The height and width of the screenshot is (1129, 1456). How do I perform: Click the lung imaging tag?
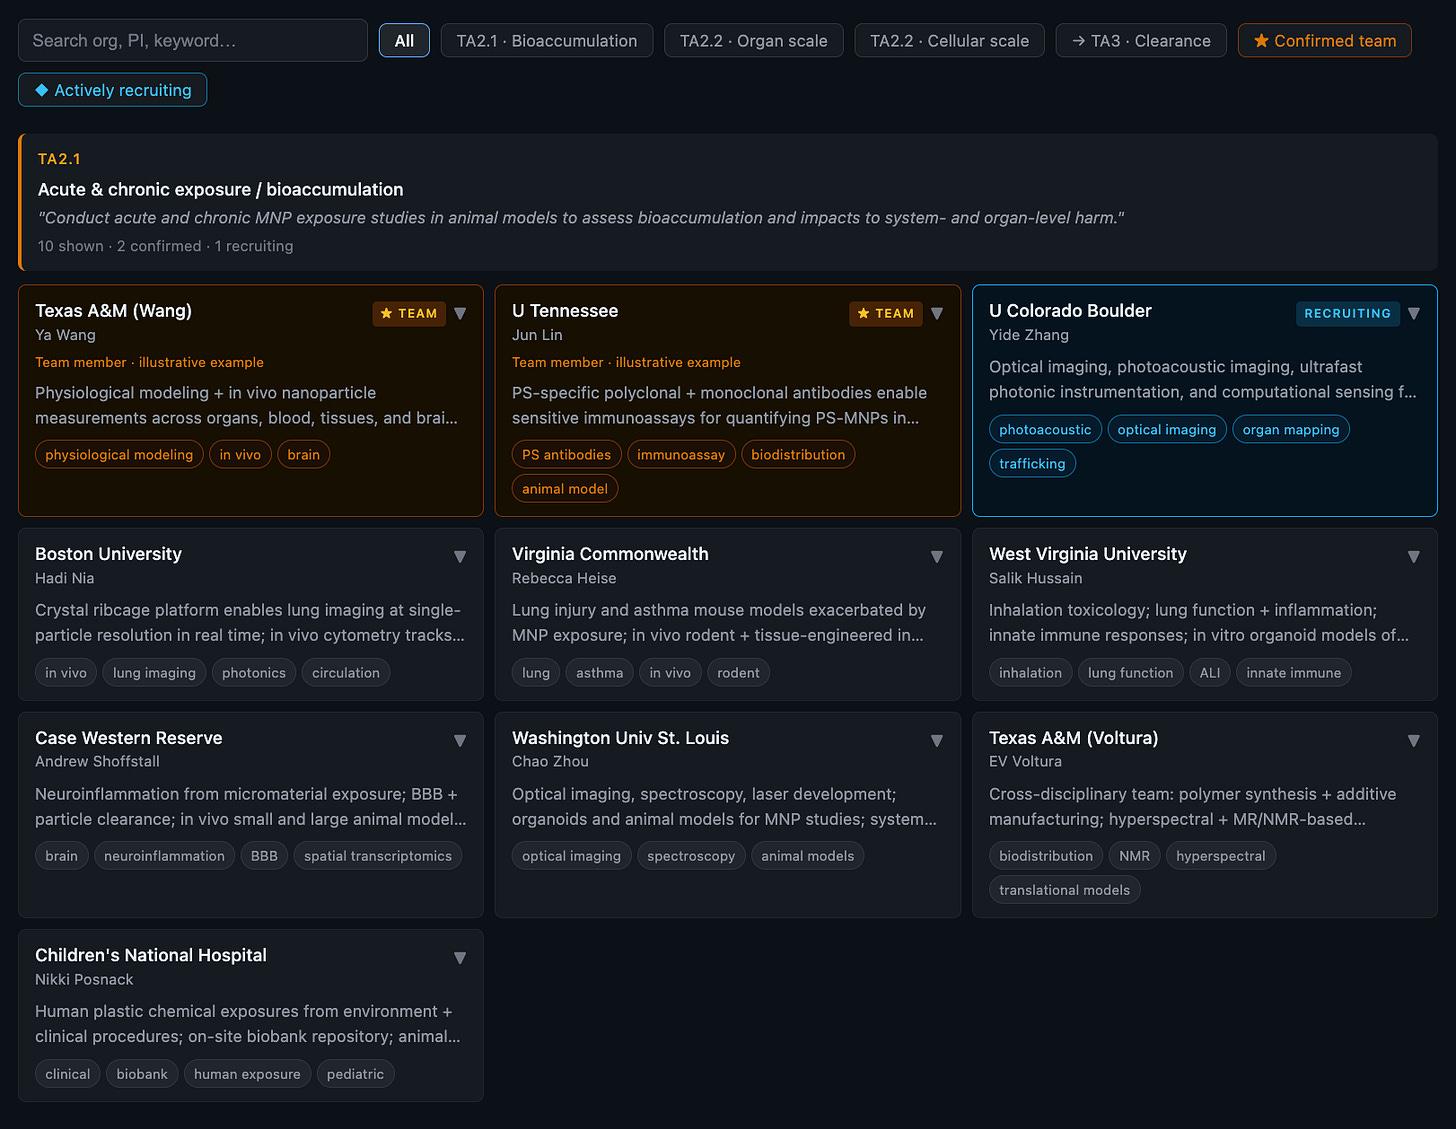click(154, 673)
